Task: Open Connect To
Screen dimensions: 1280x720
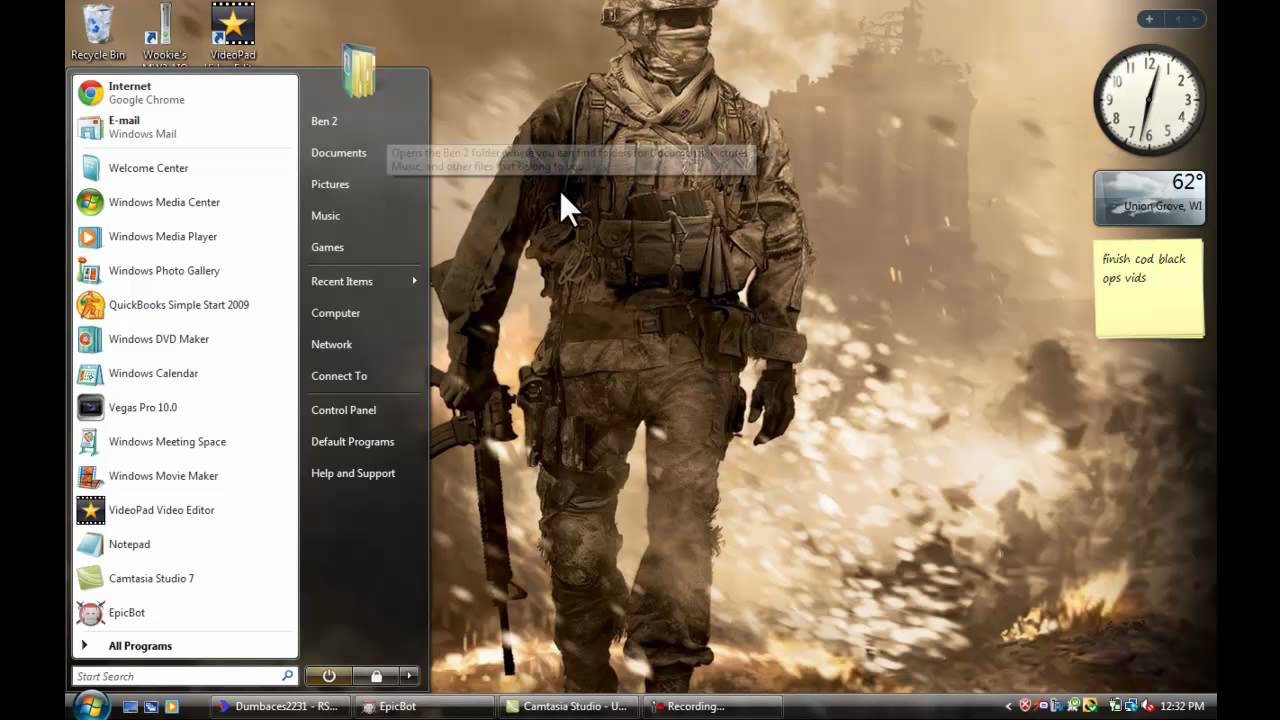Action: point(364,376)
